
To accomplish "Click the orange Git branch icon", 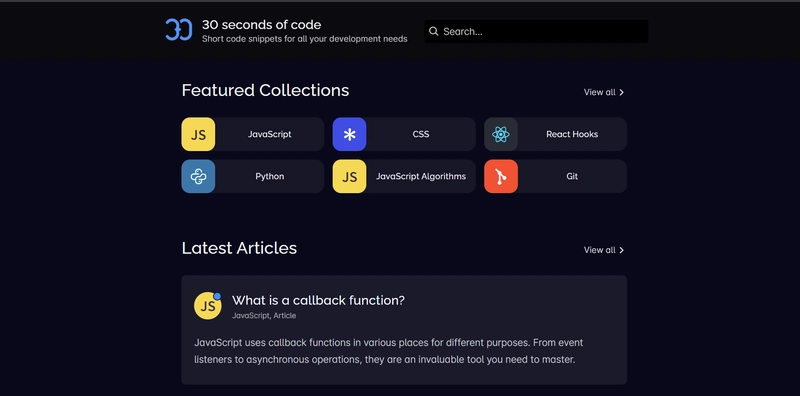I will point(501,176).
